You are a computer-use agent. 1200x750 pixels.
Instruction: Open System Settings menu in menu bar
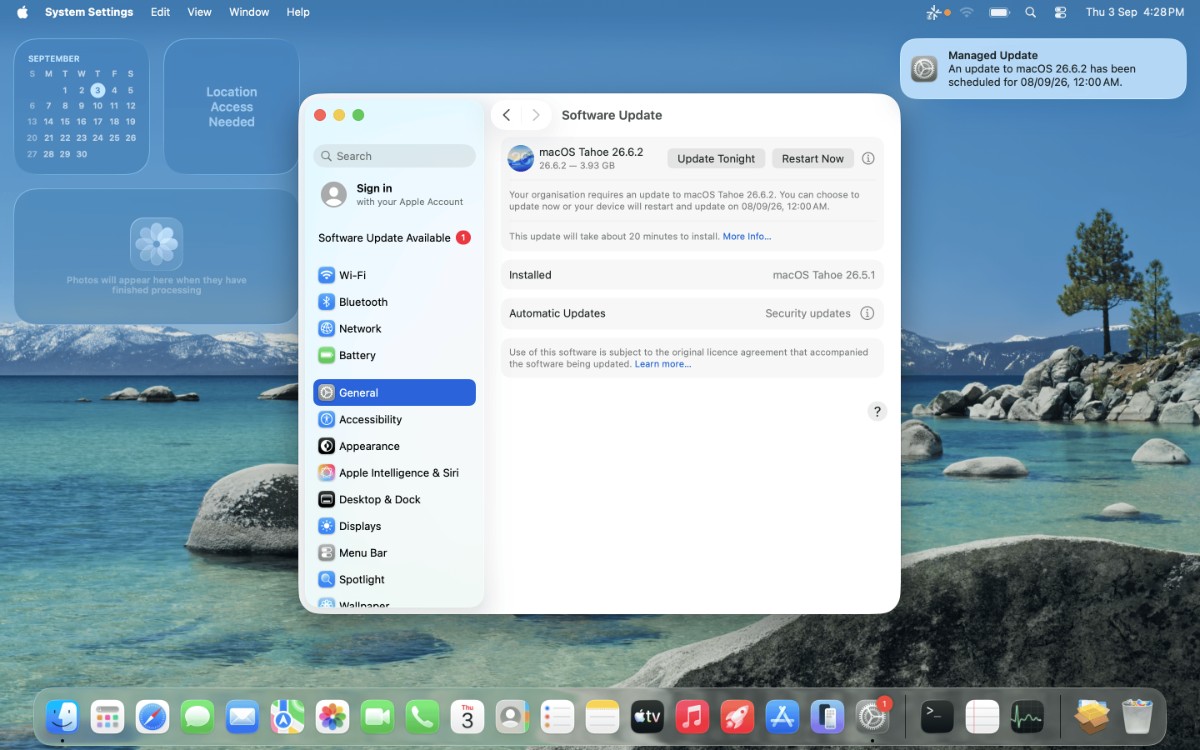tap(89, 12)
